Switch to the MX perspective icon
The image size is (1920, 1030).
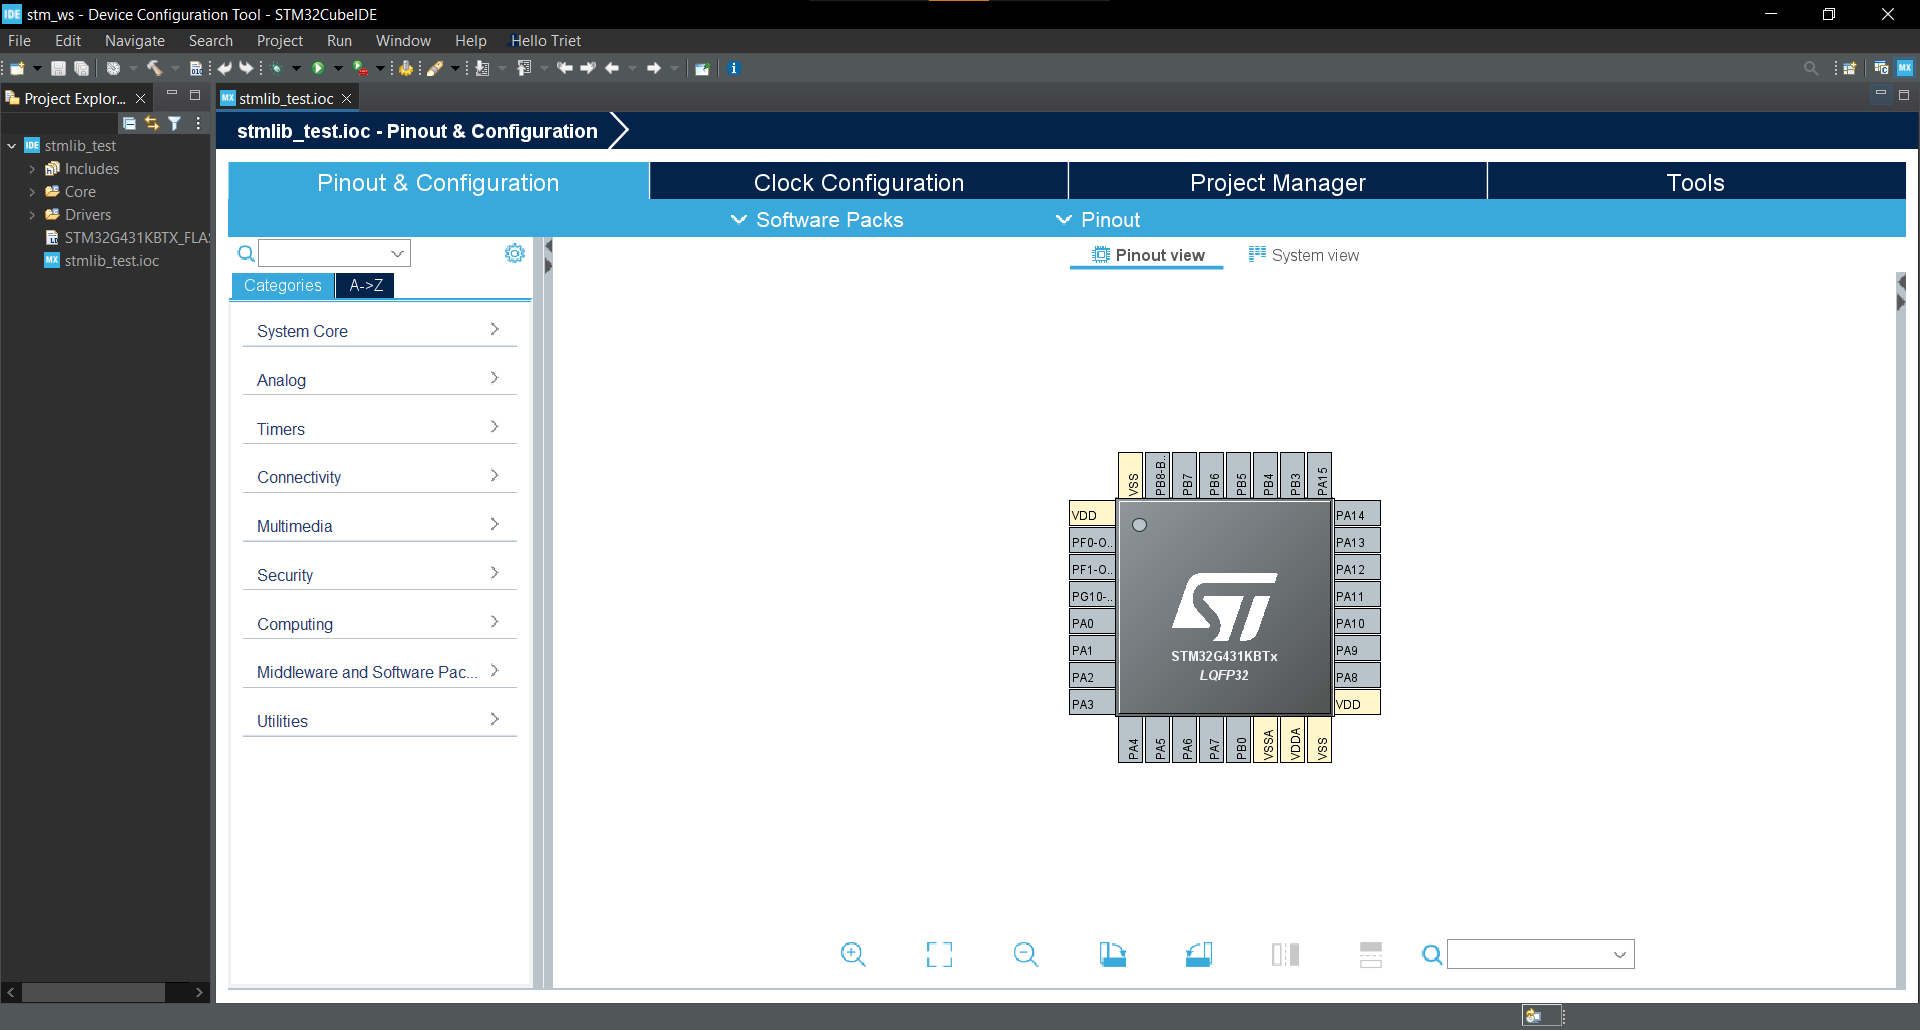point(1905,68)
